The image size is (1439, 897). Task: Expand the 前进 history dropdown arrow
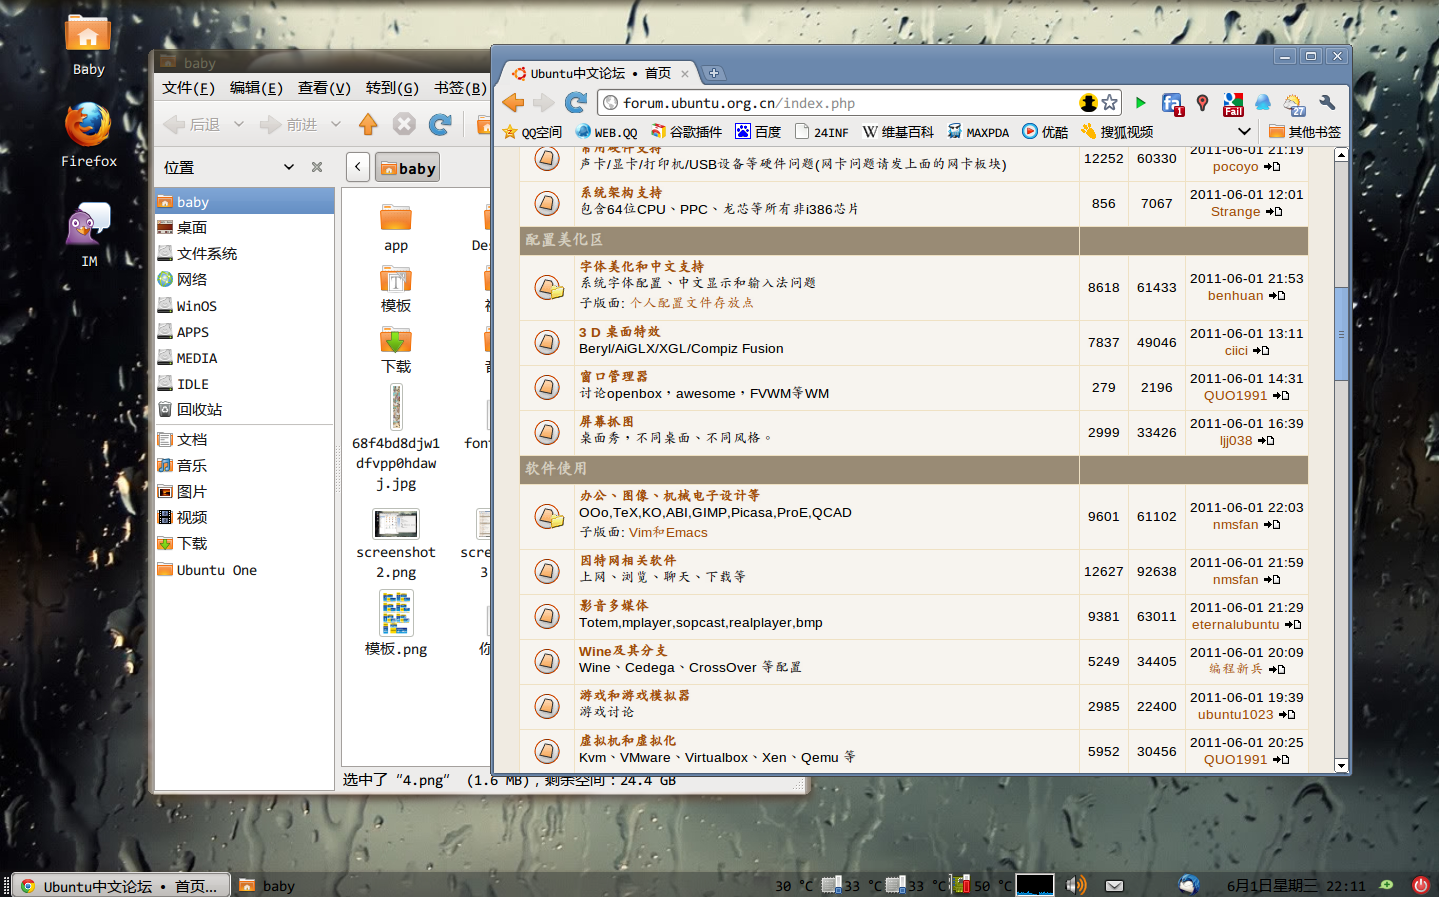tap(336, 124)
